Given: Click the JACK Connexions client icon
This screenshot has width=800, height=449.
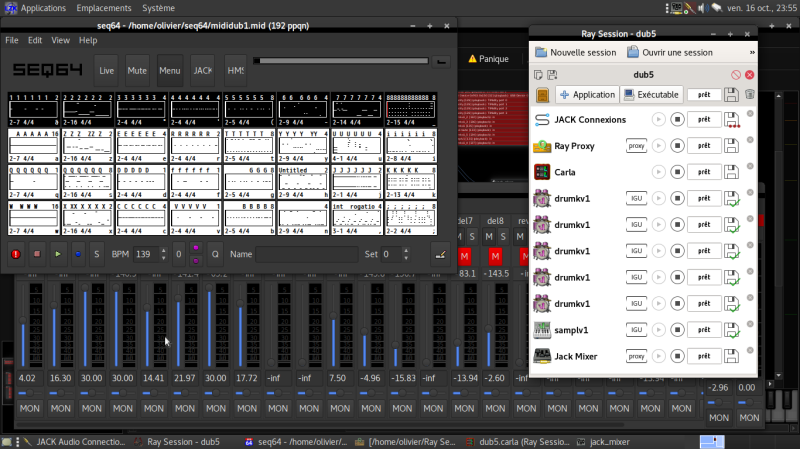Looking at the screenshot, I should point(542,120).
